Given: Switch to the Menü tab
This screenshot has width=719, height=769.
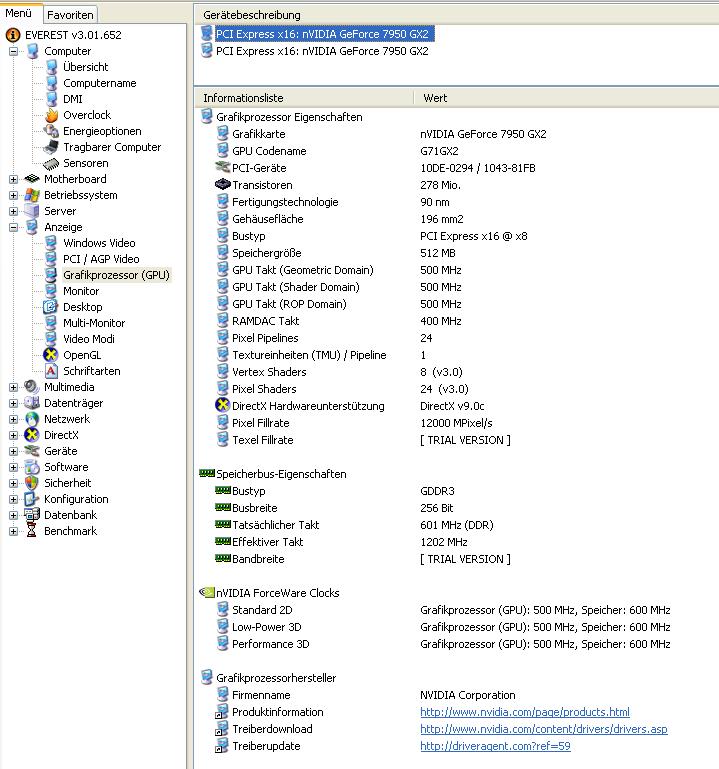Looking at the screenshot, I should coord(19,13).
